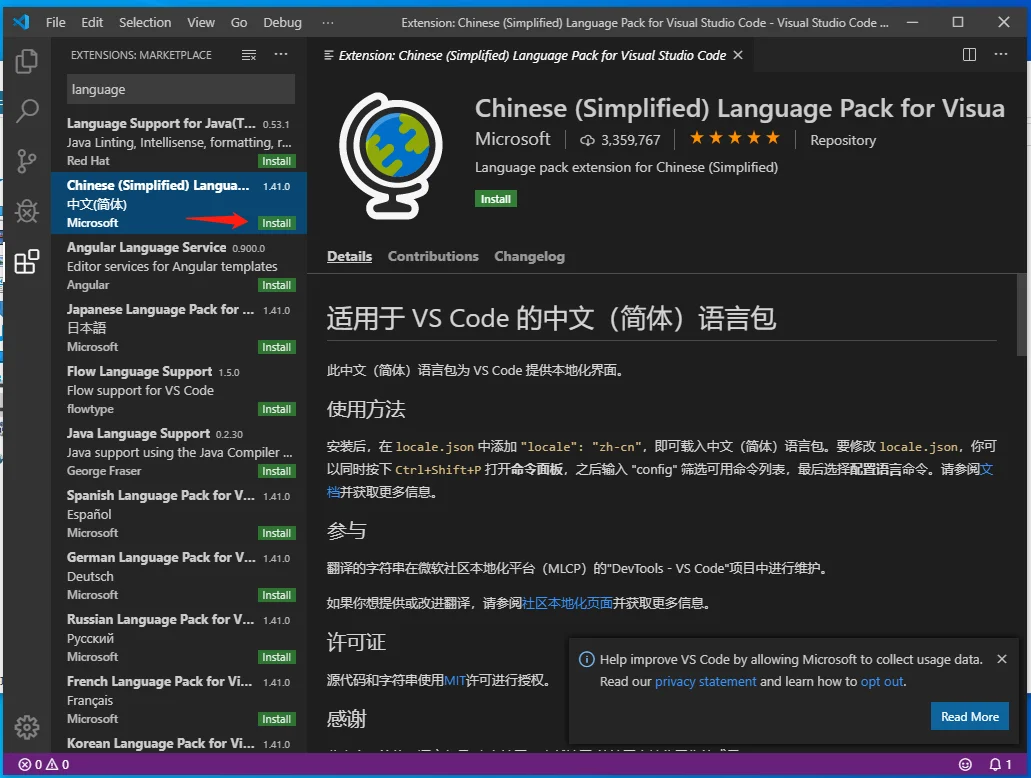This screenshot has width=1031, height=778.
Task: Select Spanish Language Pack list title
Action: tap(160, 495)
